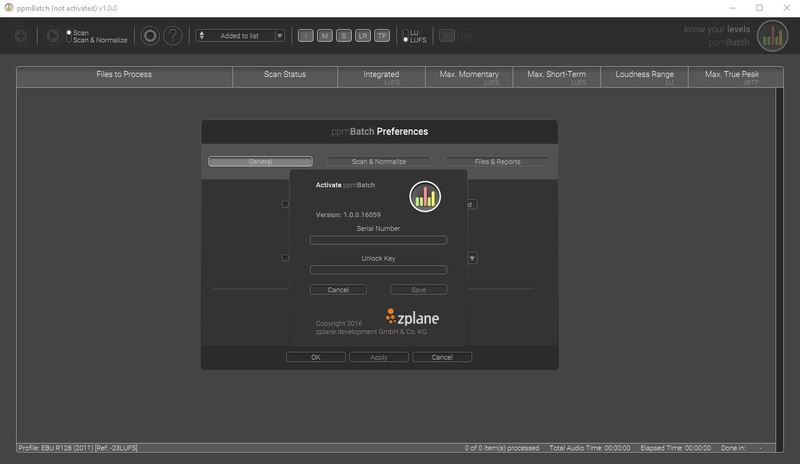Open preferences via the gear icon

pyautogui.click(x=150, y=36)
